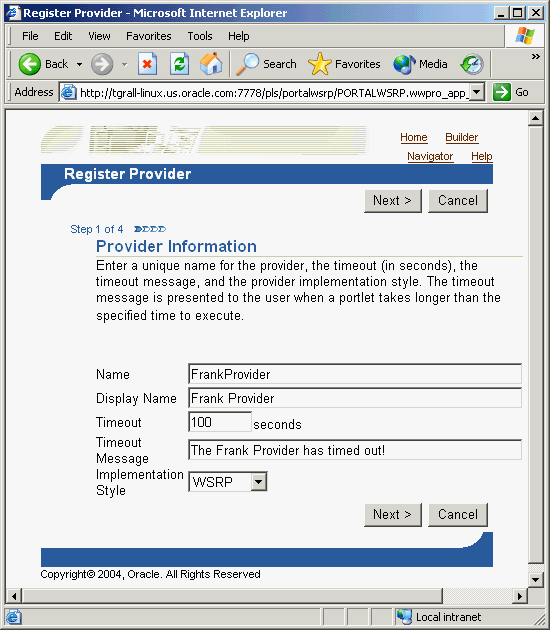The image size is (550, 630).
Task: Open the Media pane
Action: (420, 64)
